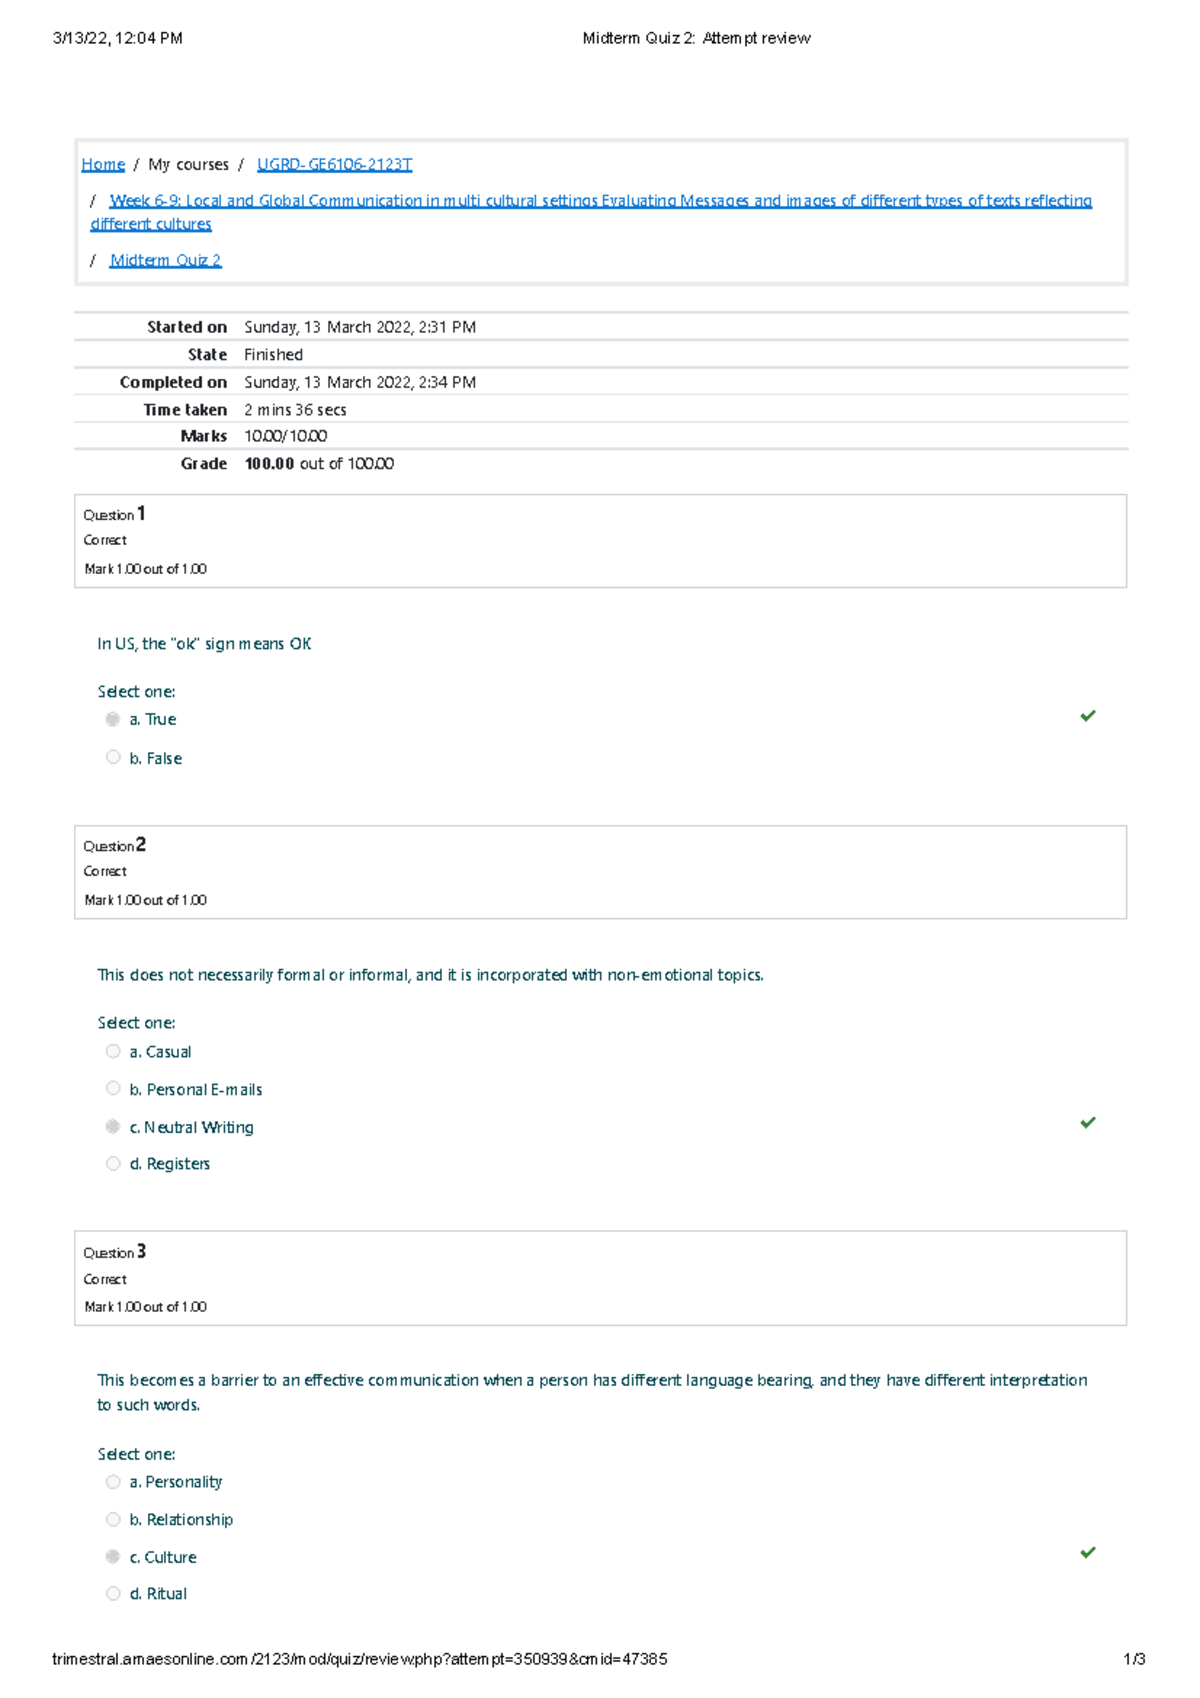Click the green checkmark beside Neutral Writing
Screen dimensions: 1200x1698
tap(1088, 1123)
